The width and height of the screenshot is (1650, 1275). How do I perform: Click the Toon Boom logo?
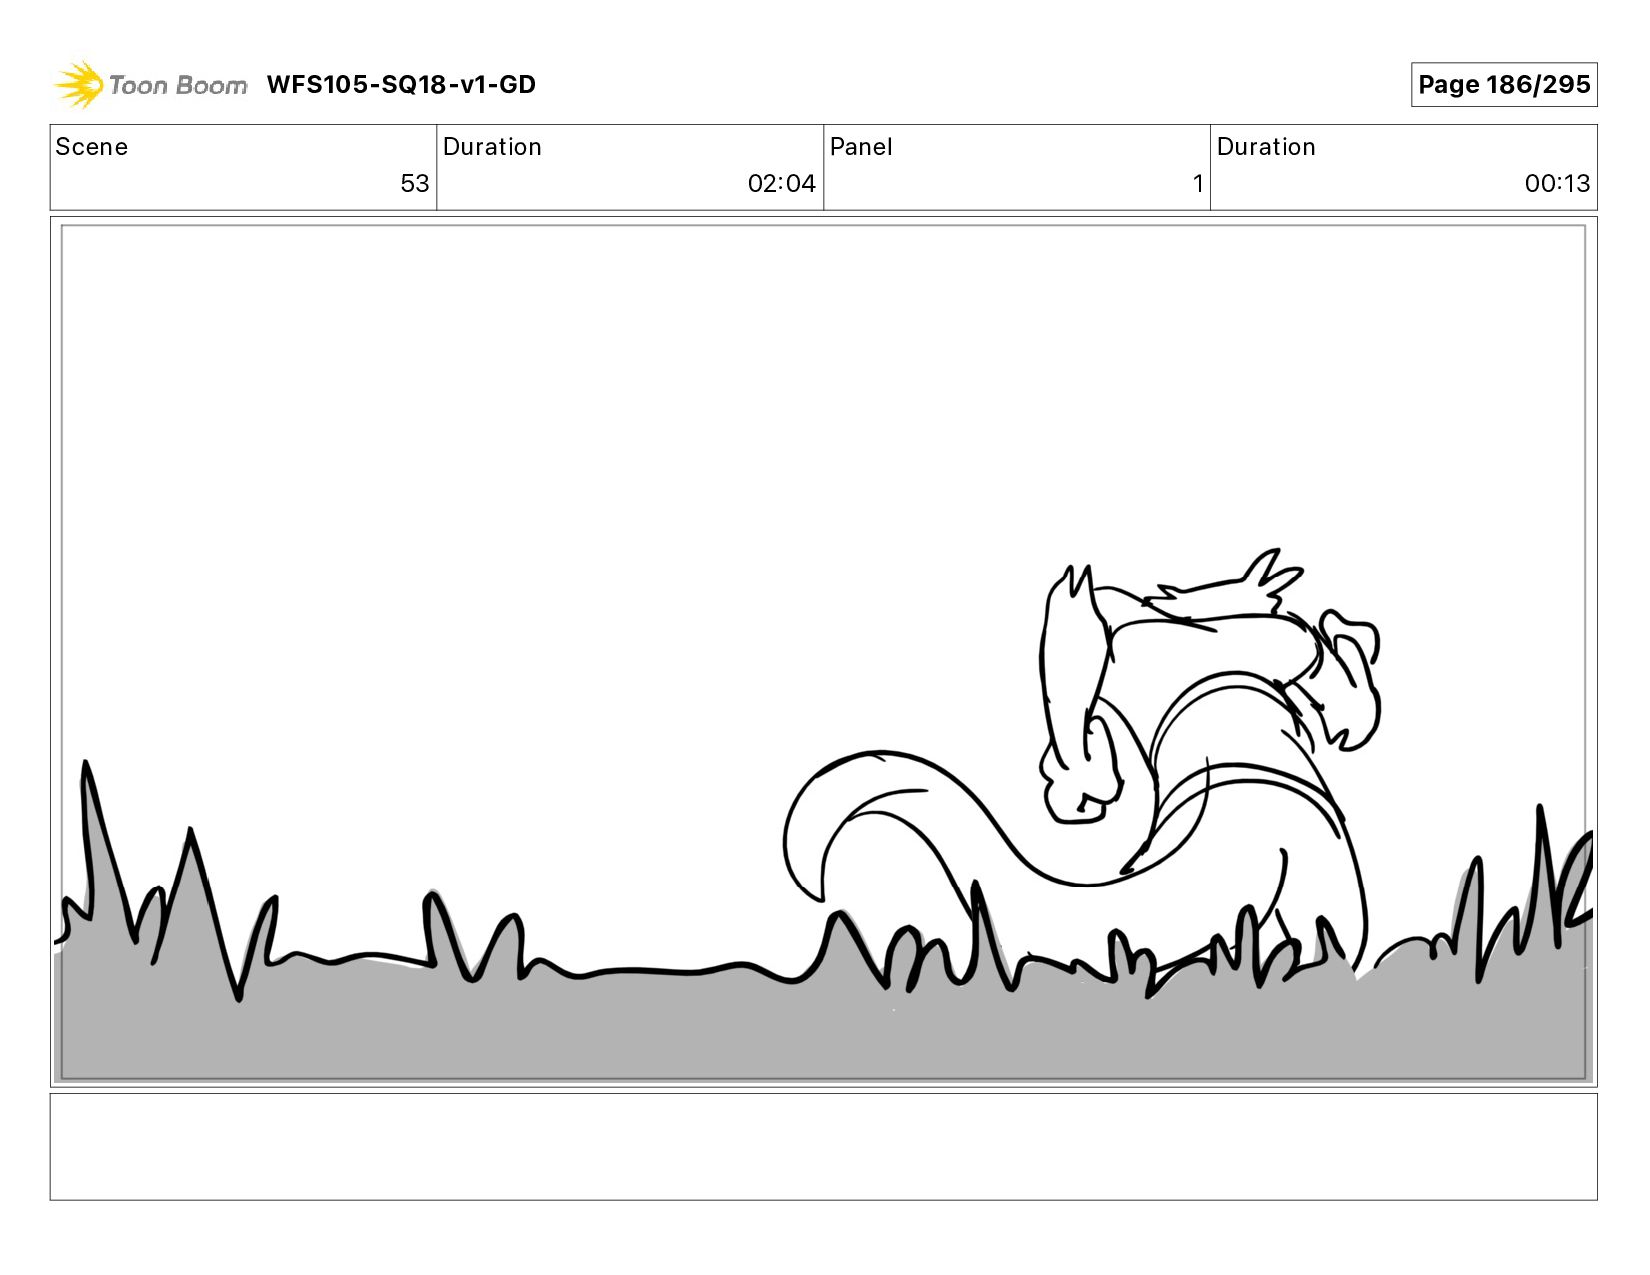click(150, 85)
